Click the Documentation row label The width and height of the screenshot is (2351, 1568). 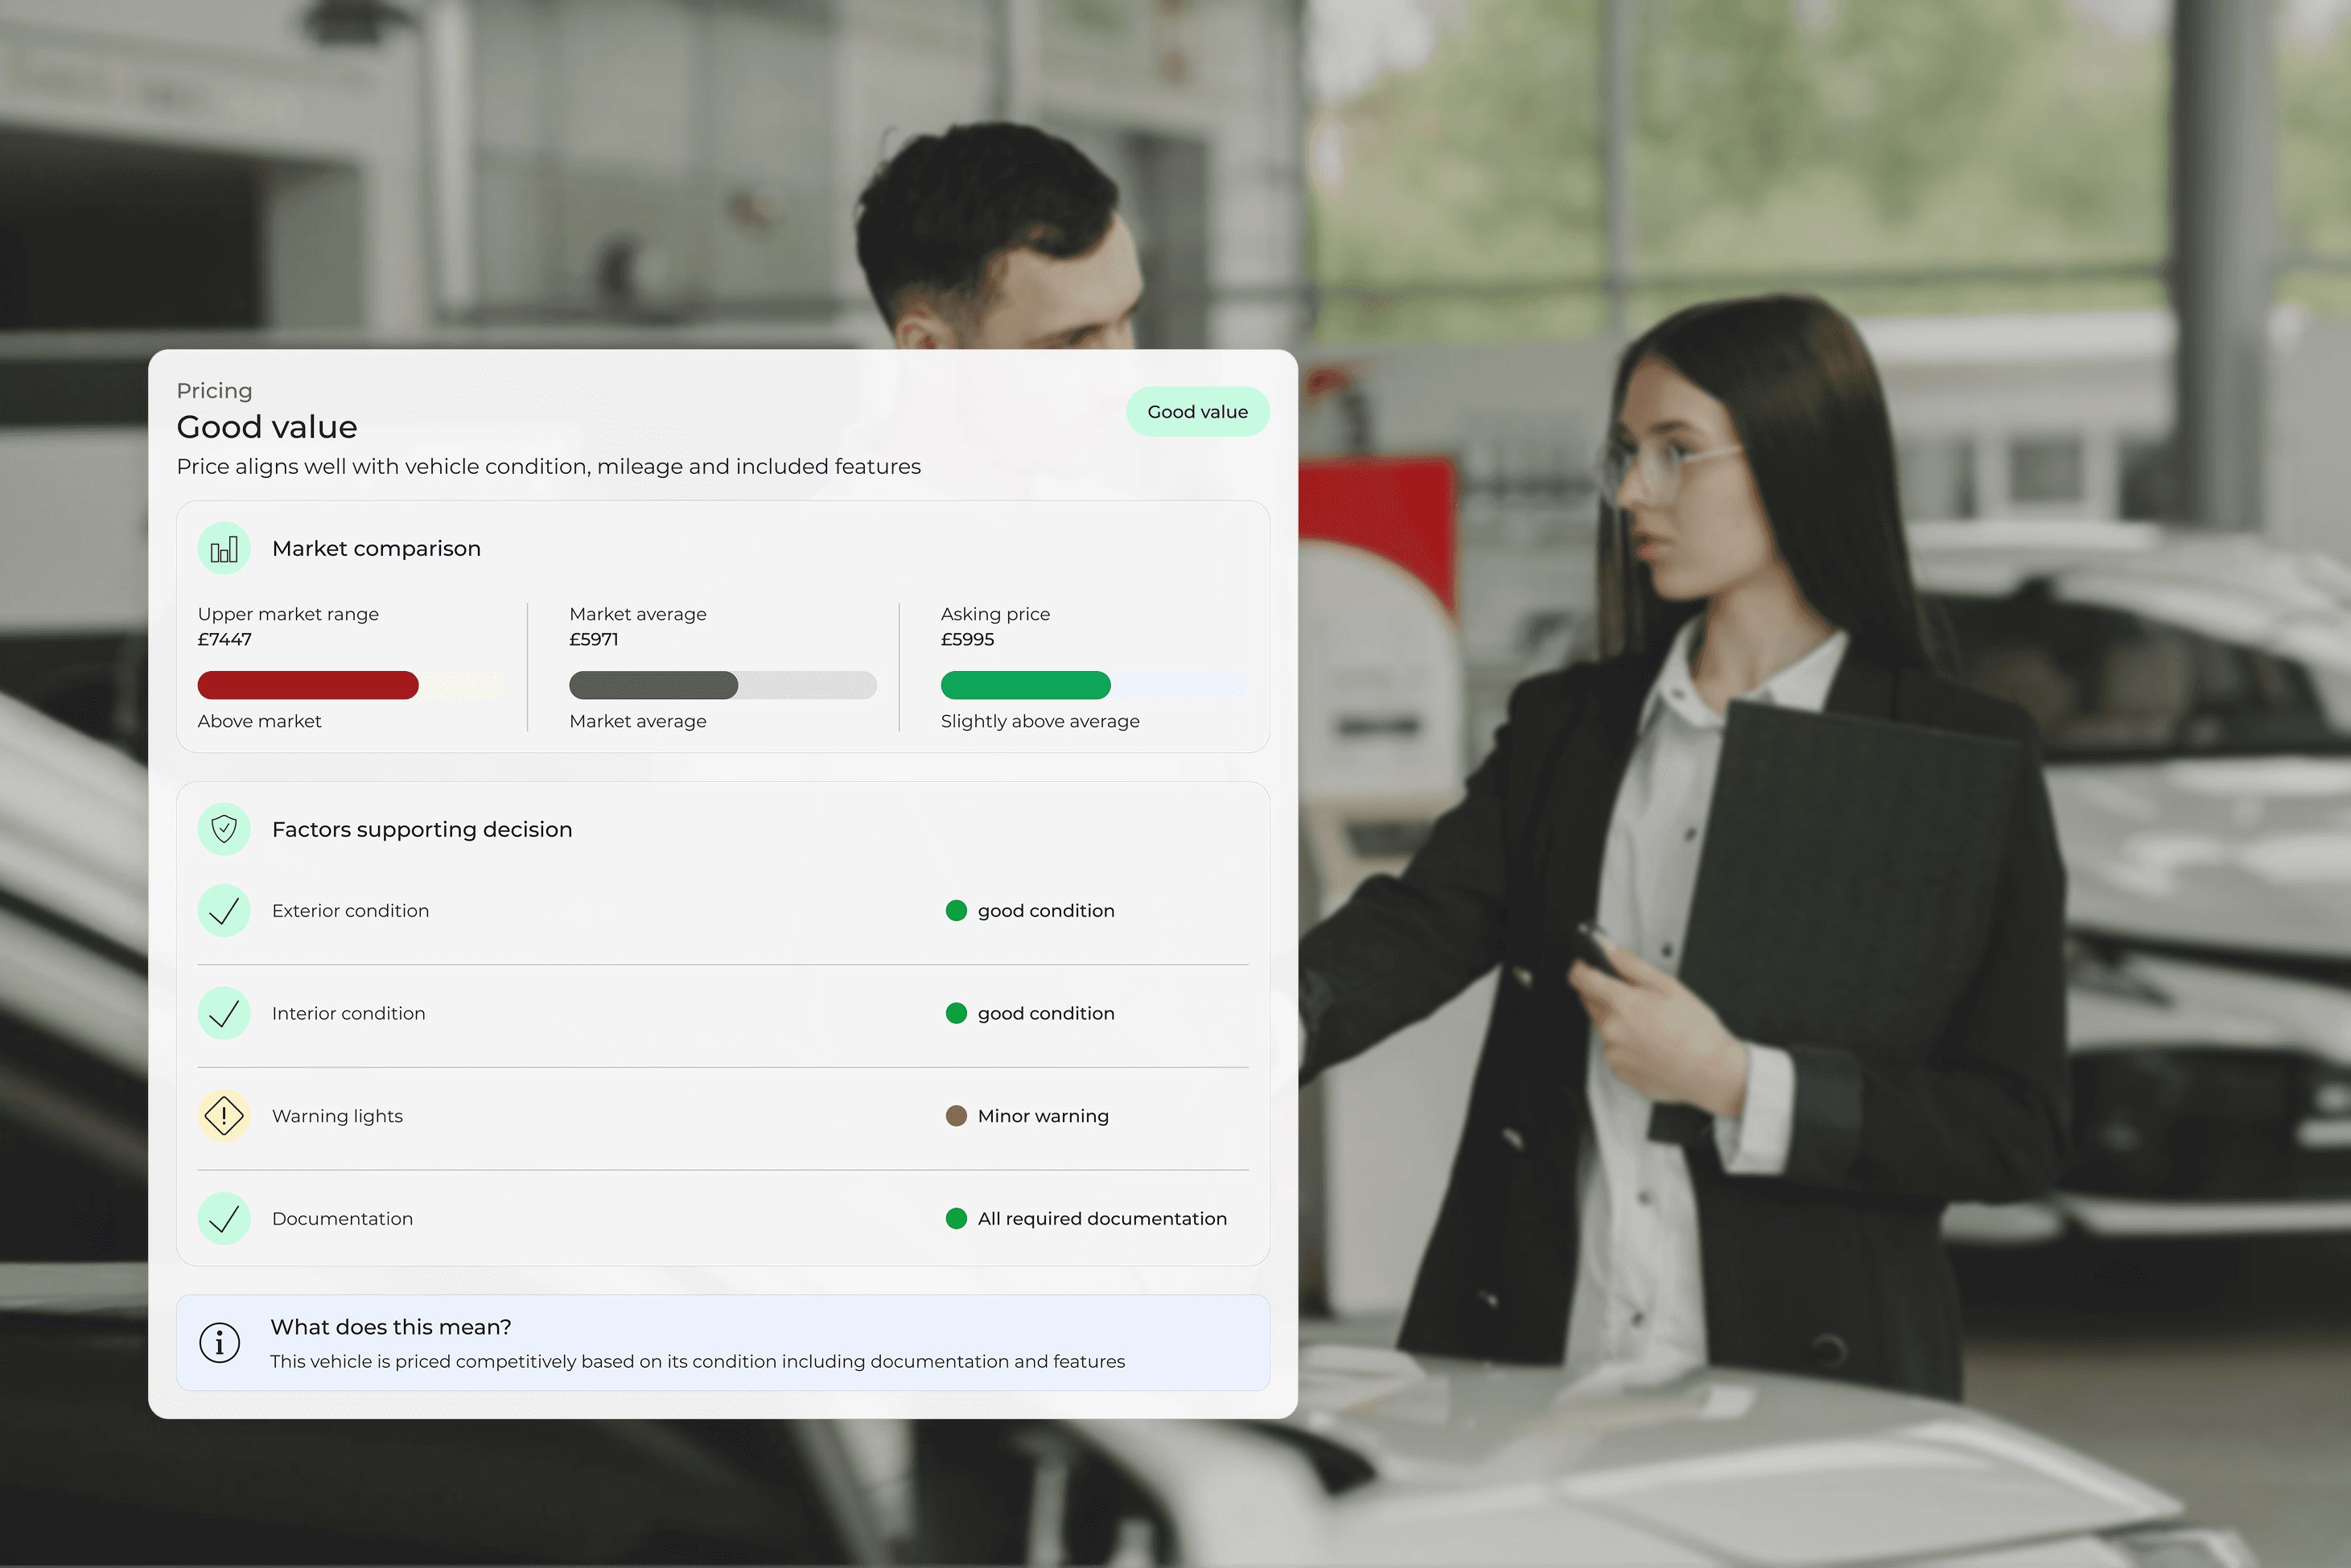tap(342, 1218)
